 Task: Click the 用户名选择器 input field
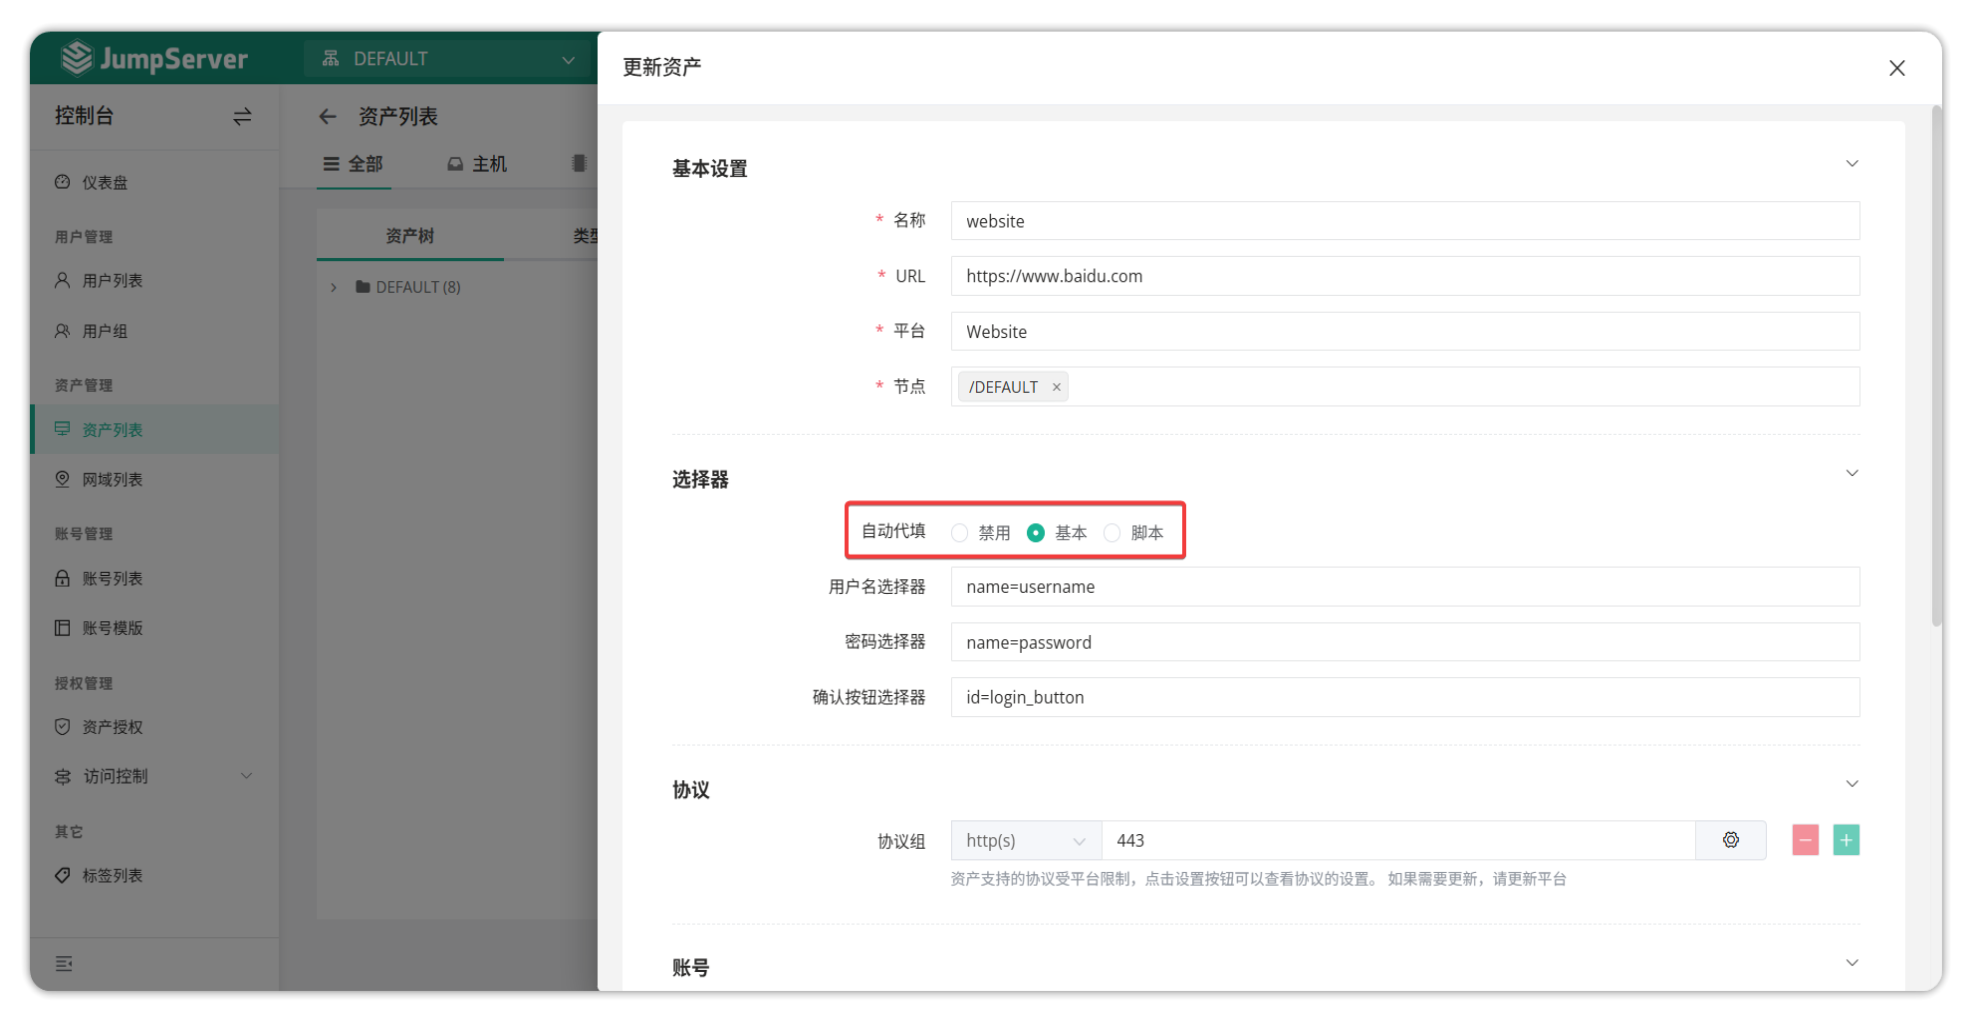pyautogui.click(x=1405, y=587)
